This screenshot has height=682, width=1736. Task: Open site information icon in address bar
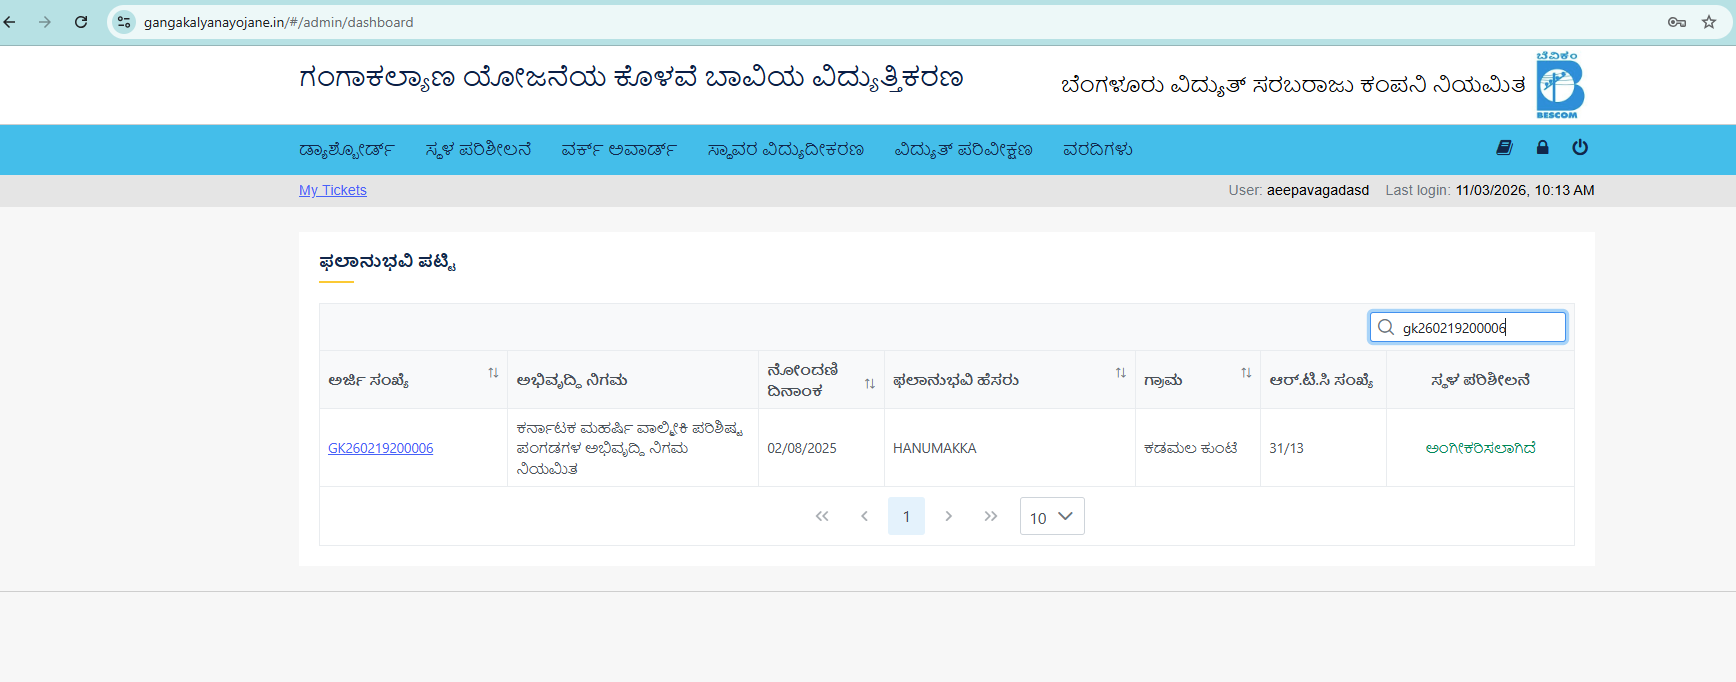[124, 22]
